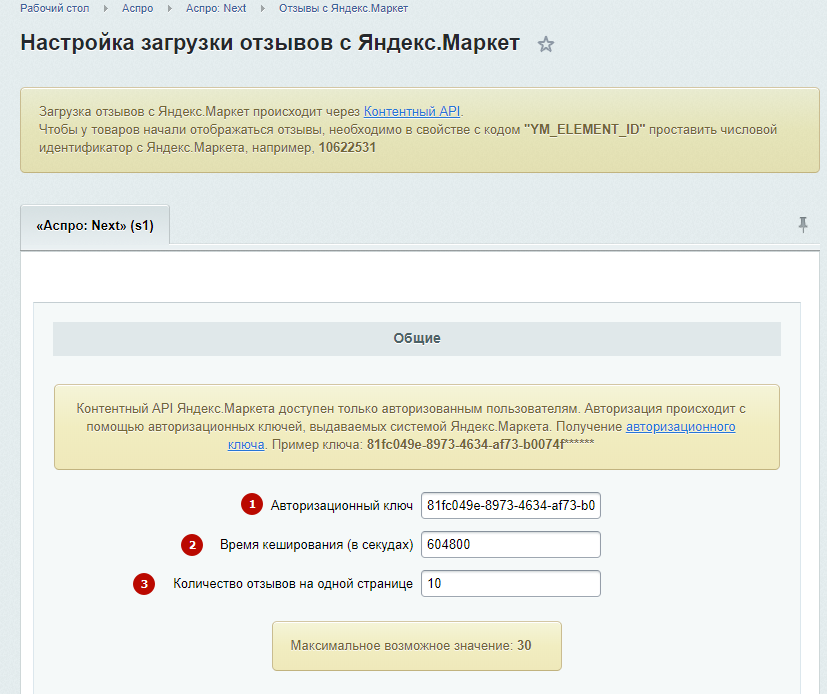Expand breadcrumb arrow after Аспро
Screen dimensions: 827x694
(x=169, y=8)
